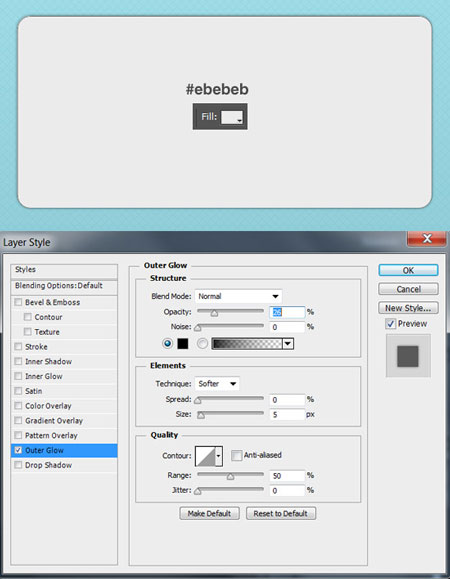Click the Range value field
The height and width of the screenshot is (579, 450).
click(287, 476)
